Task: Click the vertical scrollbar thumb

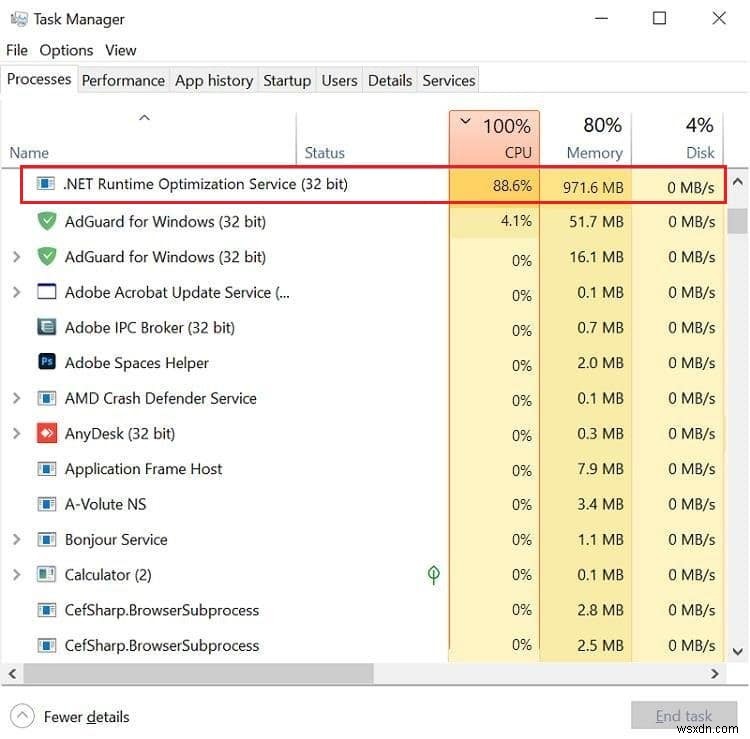Action: tap(737, 221)
